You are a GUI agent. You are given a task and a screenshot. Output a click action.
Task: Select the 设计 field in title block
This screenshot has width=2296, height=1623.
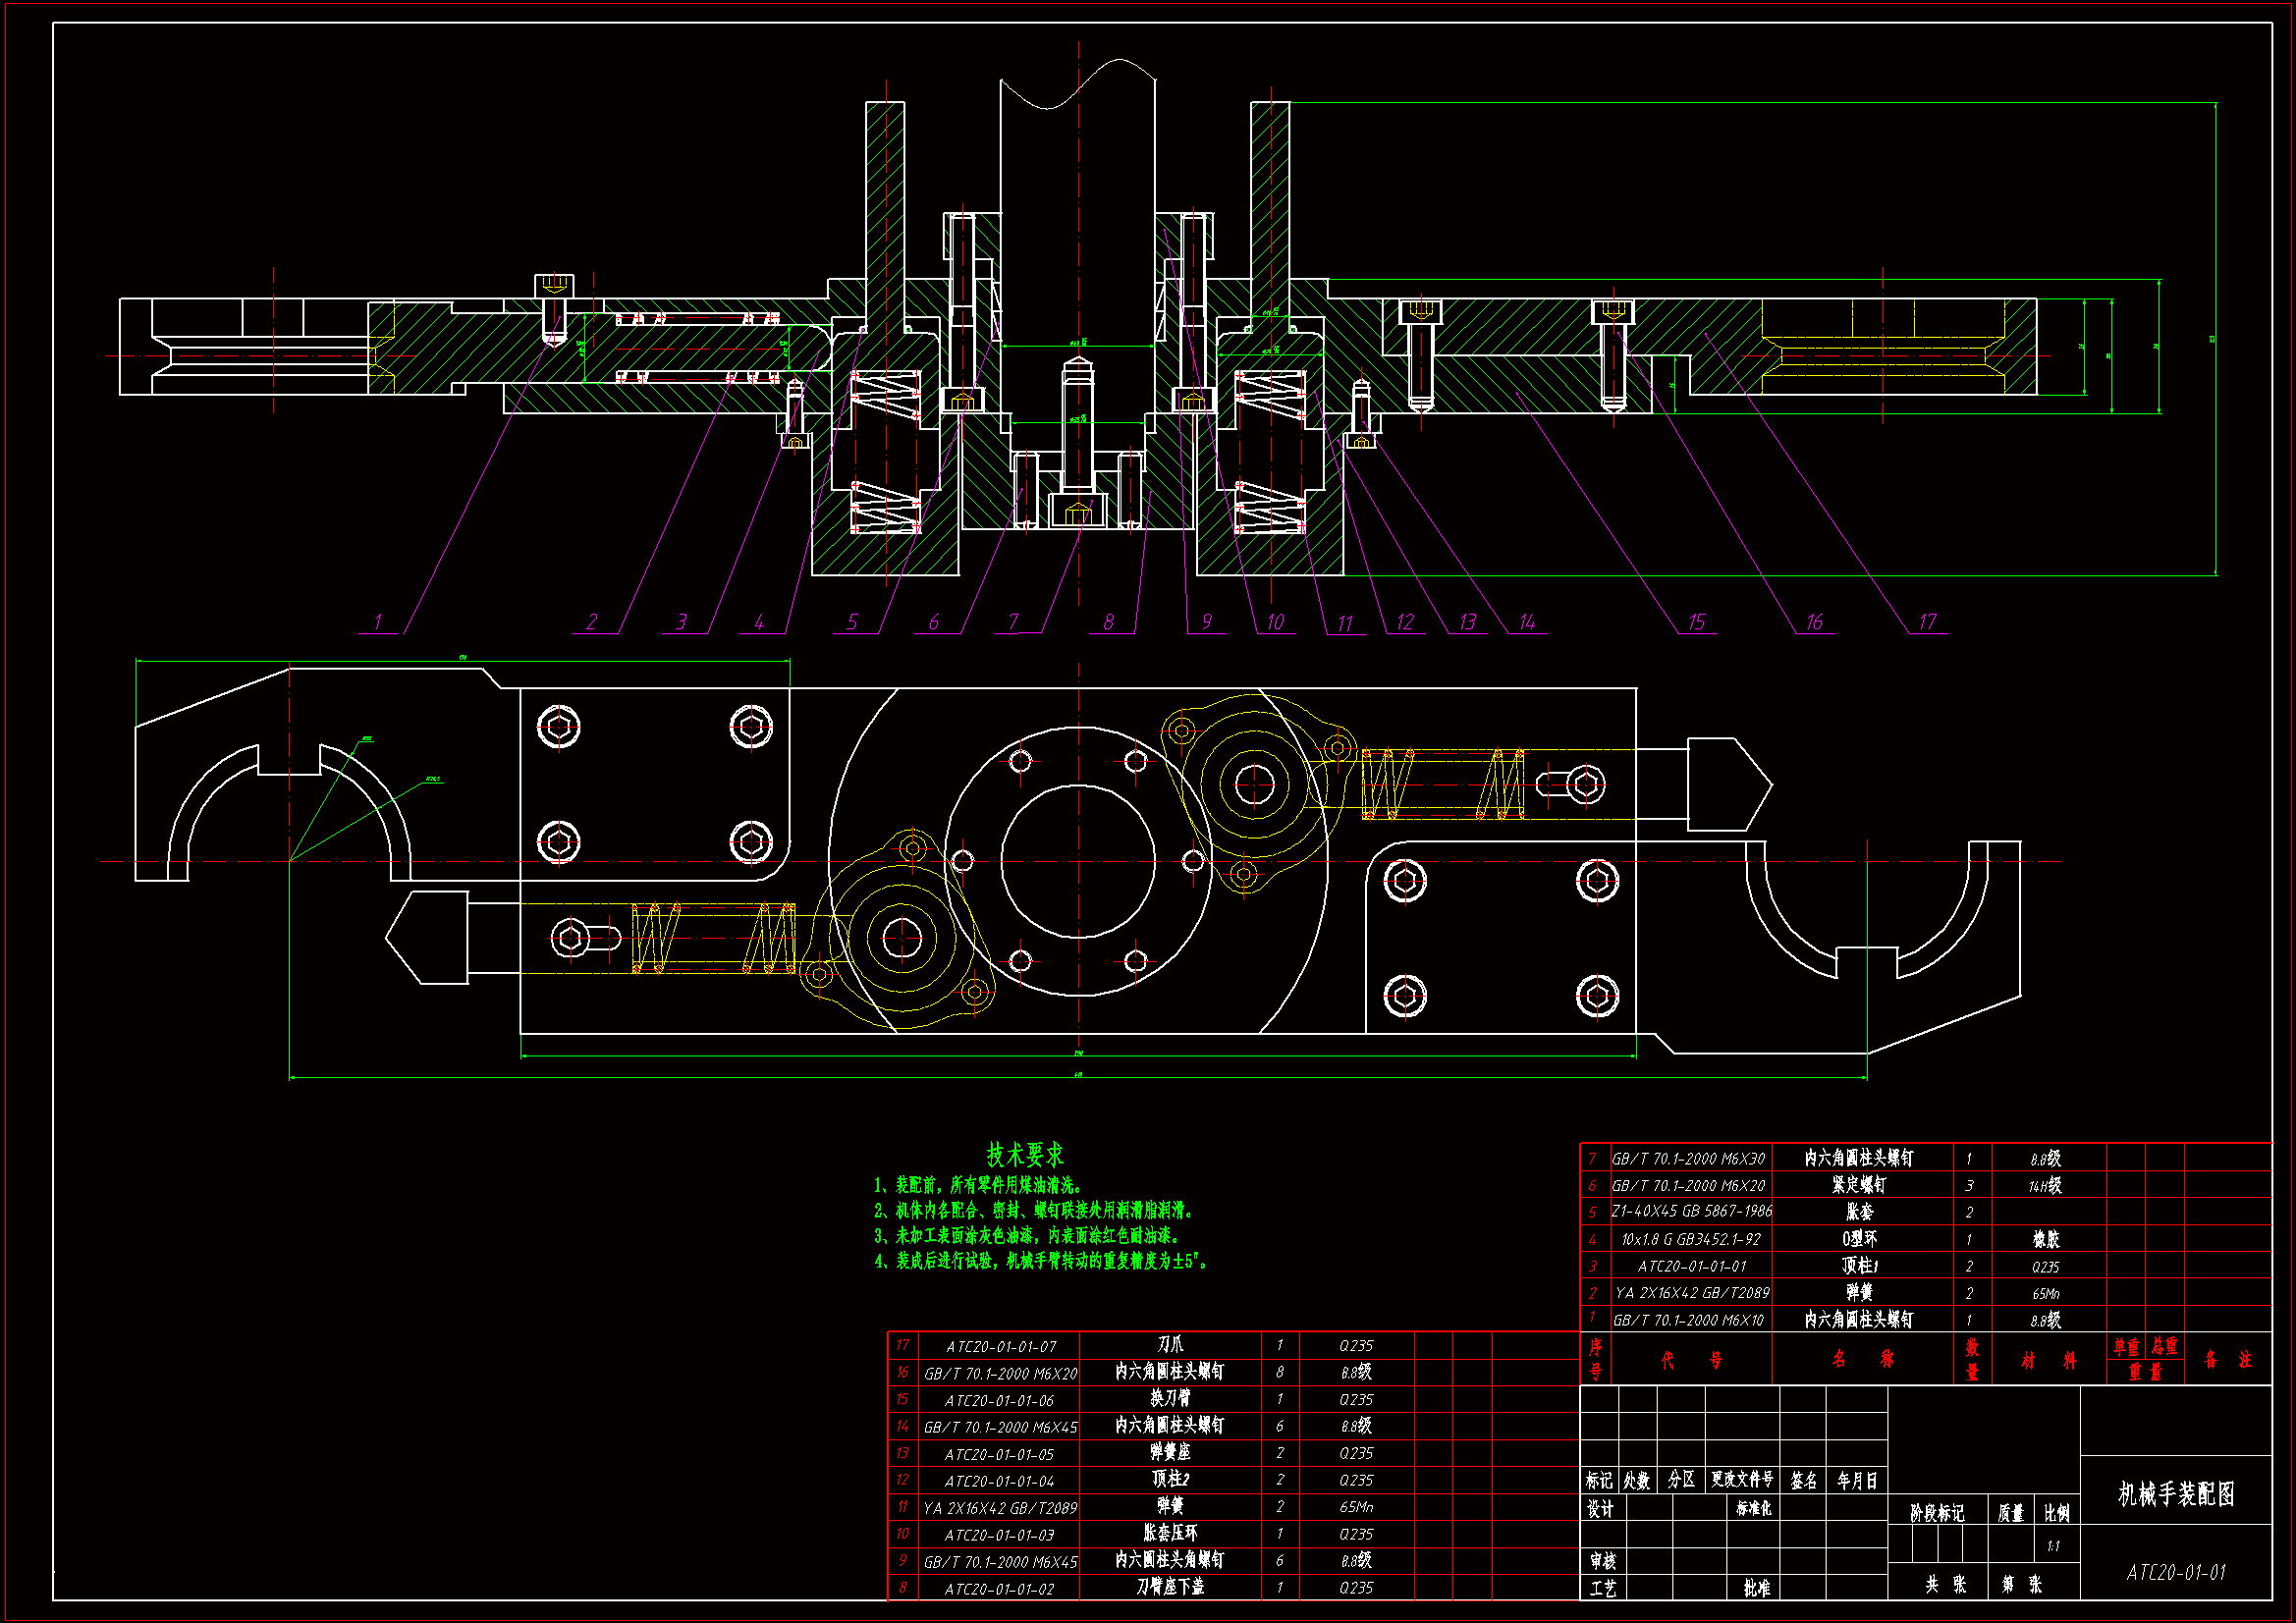pyautogui.click(x=1600, y=1509)
